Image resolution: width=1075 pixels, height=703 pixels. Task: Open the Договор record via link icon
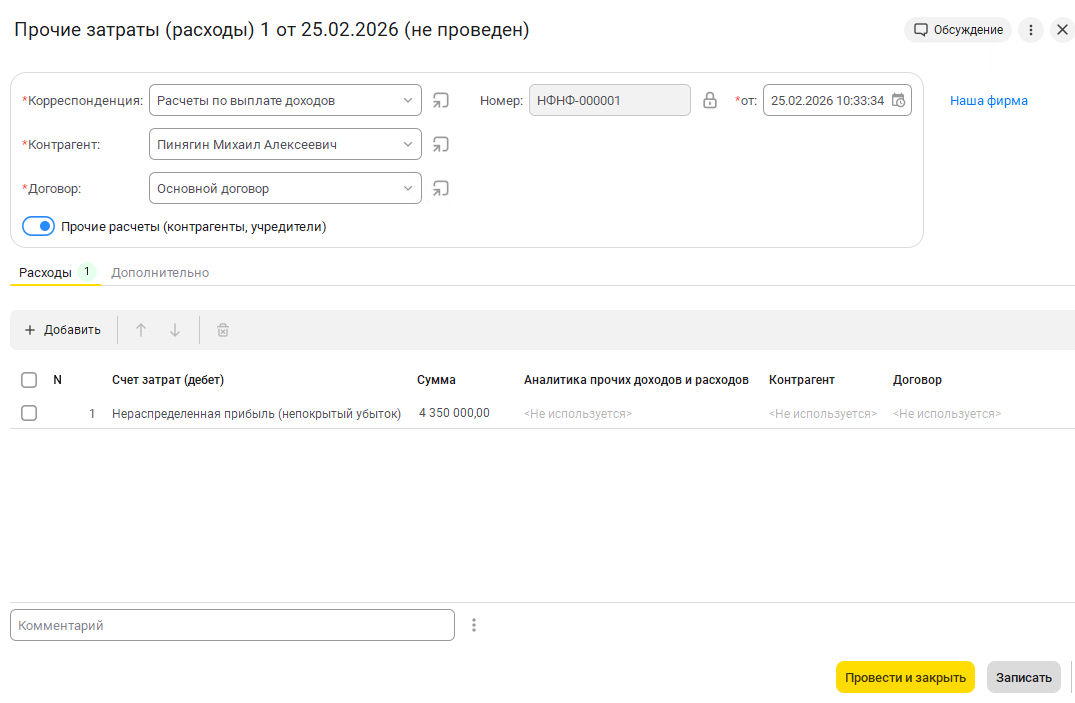pyautogui.click(x=440, y=188)
